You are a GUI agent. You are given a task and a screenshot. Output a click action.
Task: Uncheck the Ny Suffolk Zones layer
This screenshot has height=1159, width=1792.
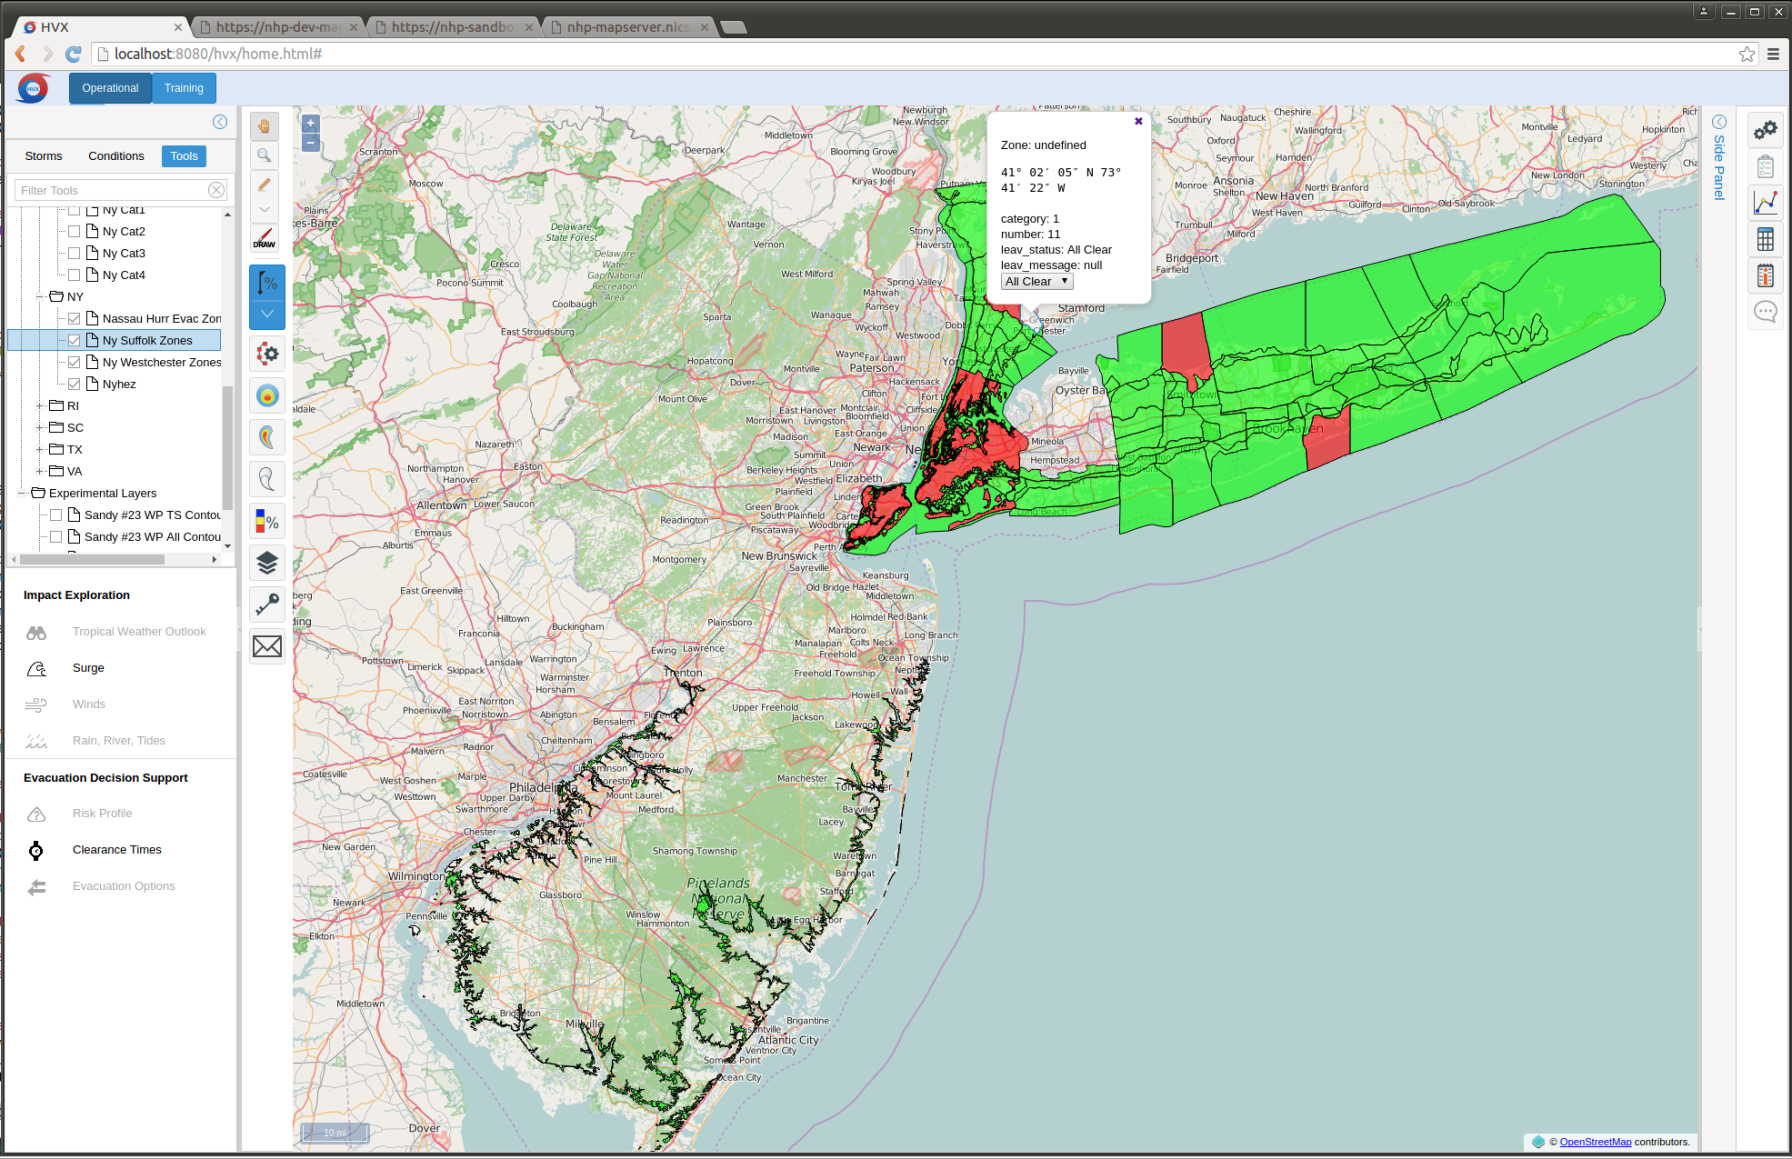coord(74,340)
